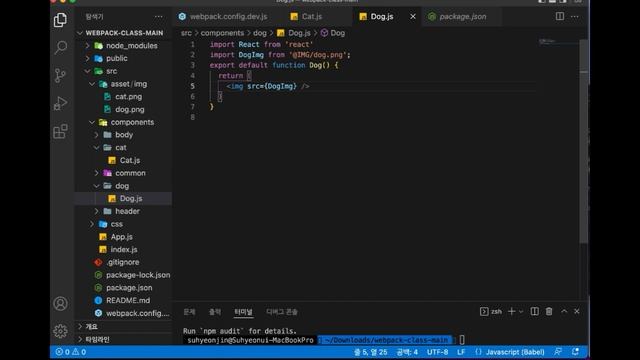Collapse the asset/img folder
This screenshot has width=640, height=360.
123,84
